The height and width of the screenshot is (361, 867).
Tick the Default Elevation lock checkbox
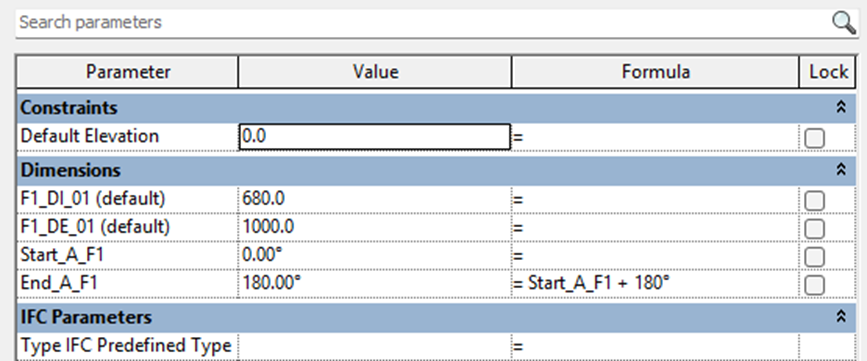click(x=814, y=138)
